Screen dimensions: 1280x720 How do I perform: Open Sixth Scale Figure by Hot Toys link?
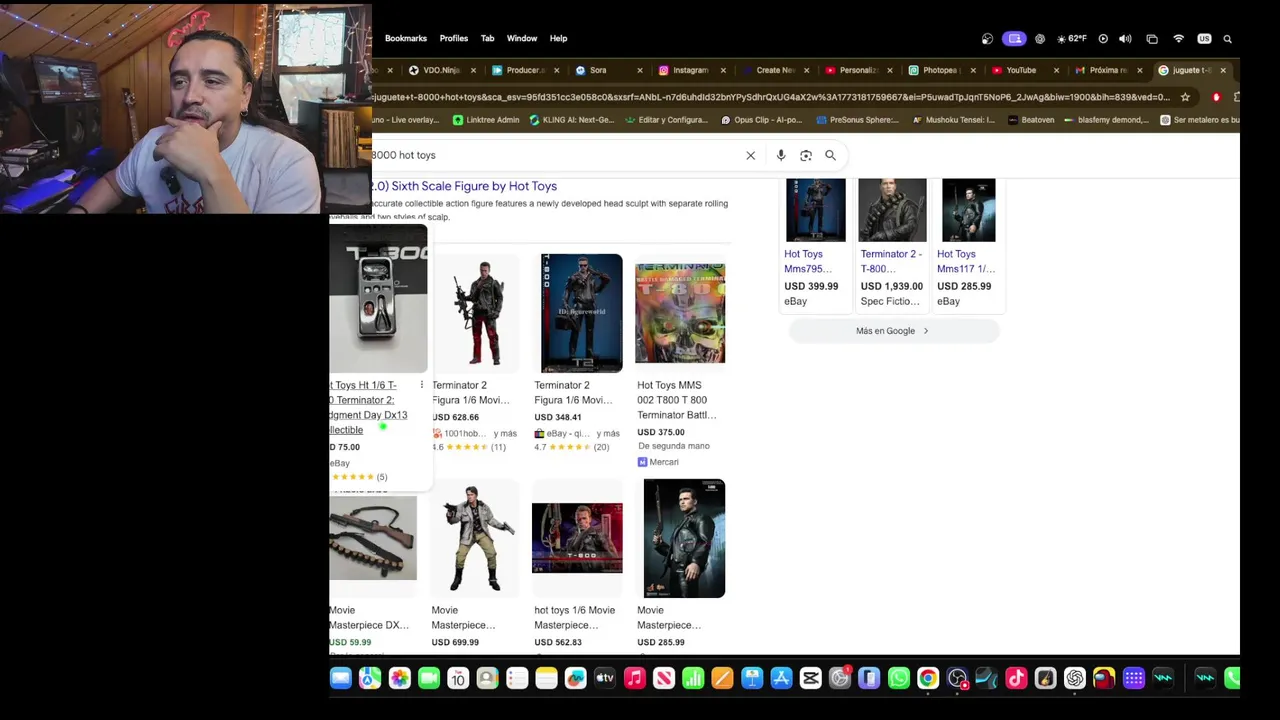(x=474, y=186)
